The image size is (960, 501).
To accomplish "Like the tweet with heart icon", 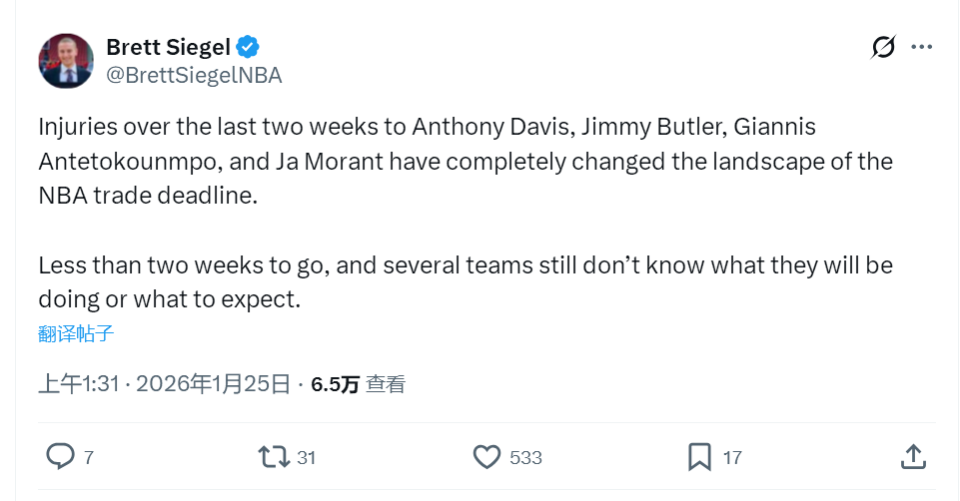I will tap(486, 457).
